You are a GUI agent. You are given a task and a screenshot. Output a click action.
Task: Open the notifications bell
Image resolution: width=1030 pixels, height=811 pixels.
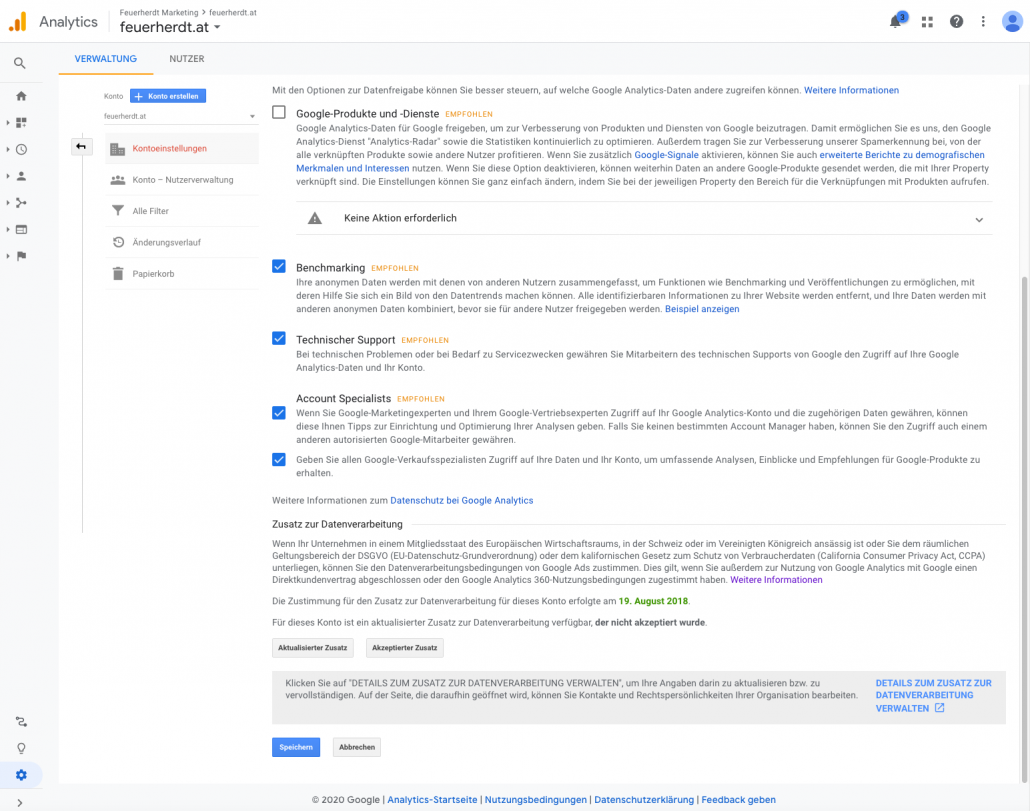coord(895,22)
